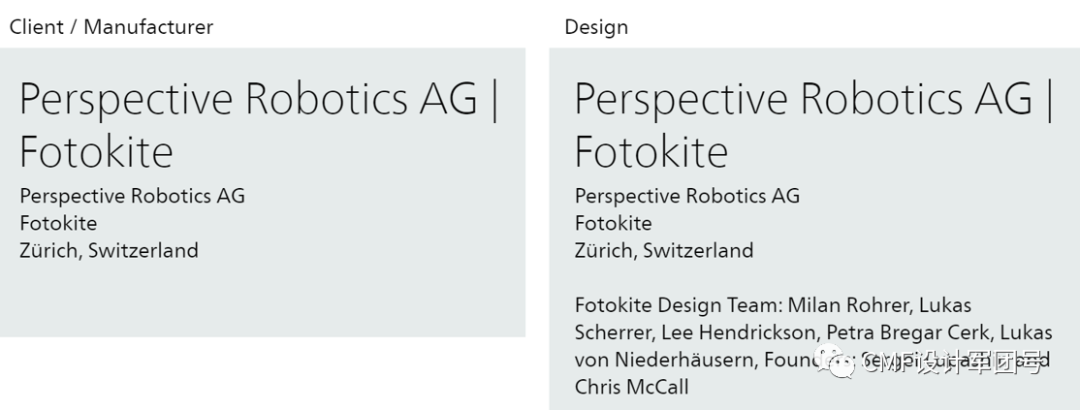
Task: Click small "Fotokite" line in Client panel
Action: pos(58,223)
